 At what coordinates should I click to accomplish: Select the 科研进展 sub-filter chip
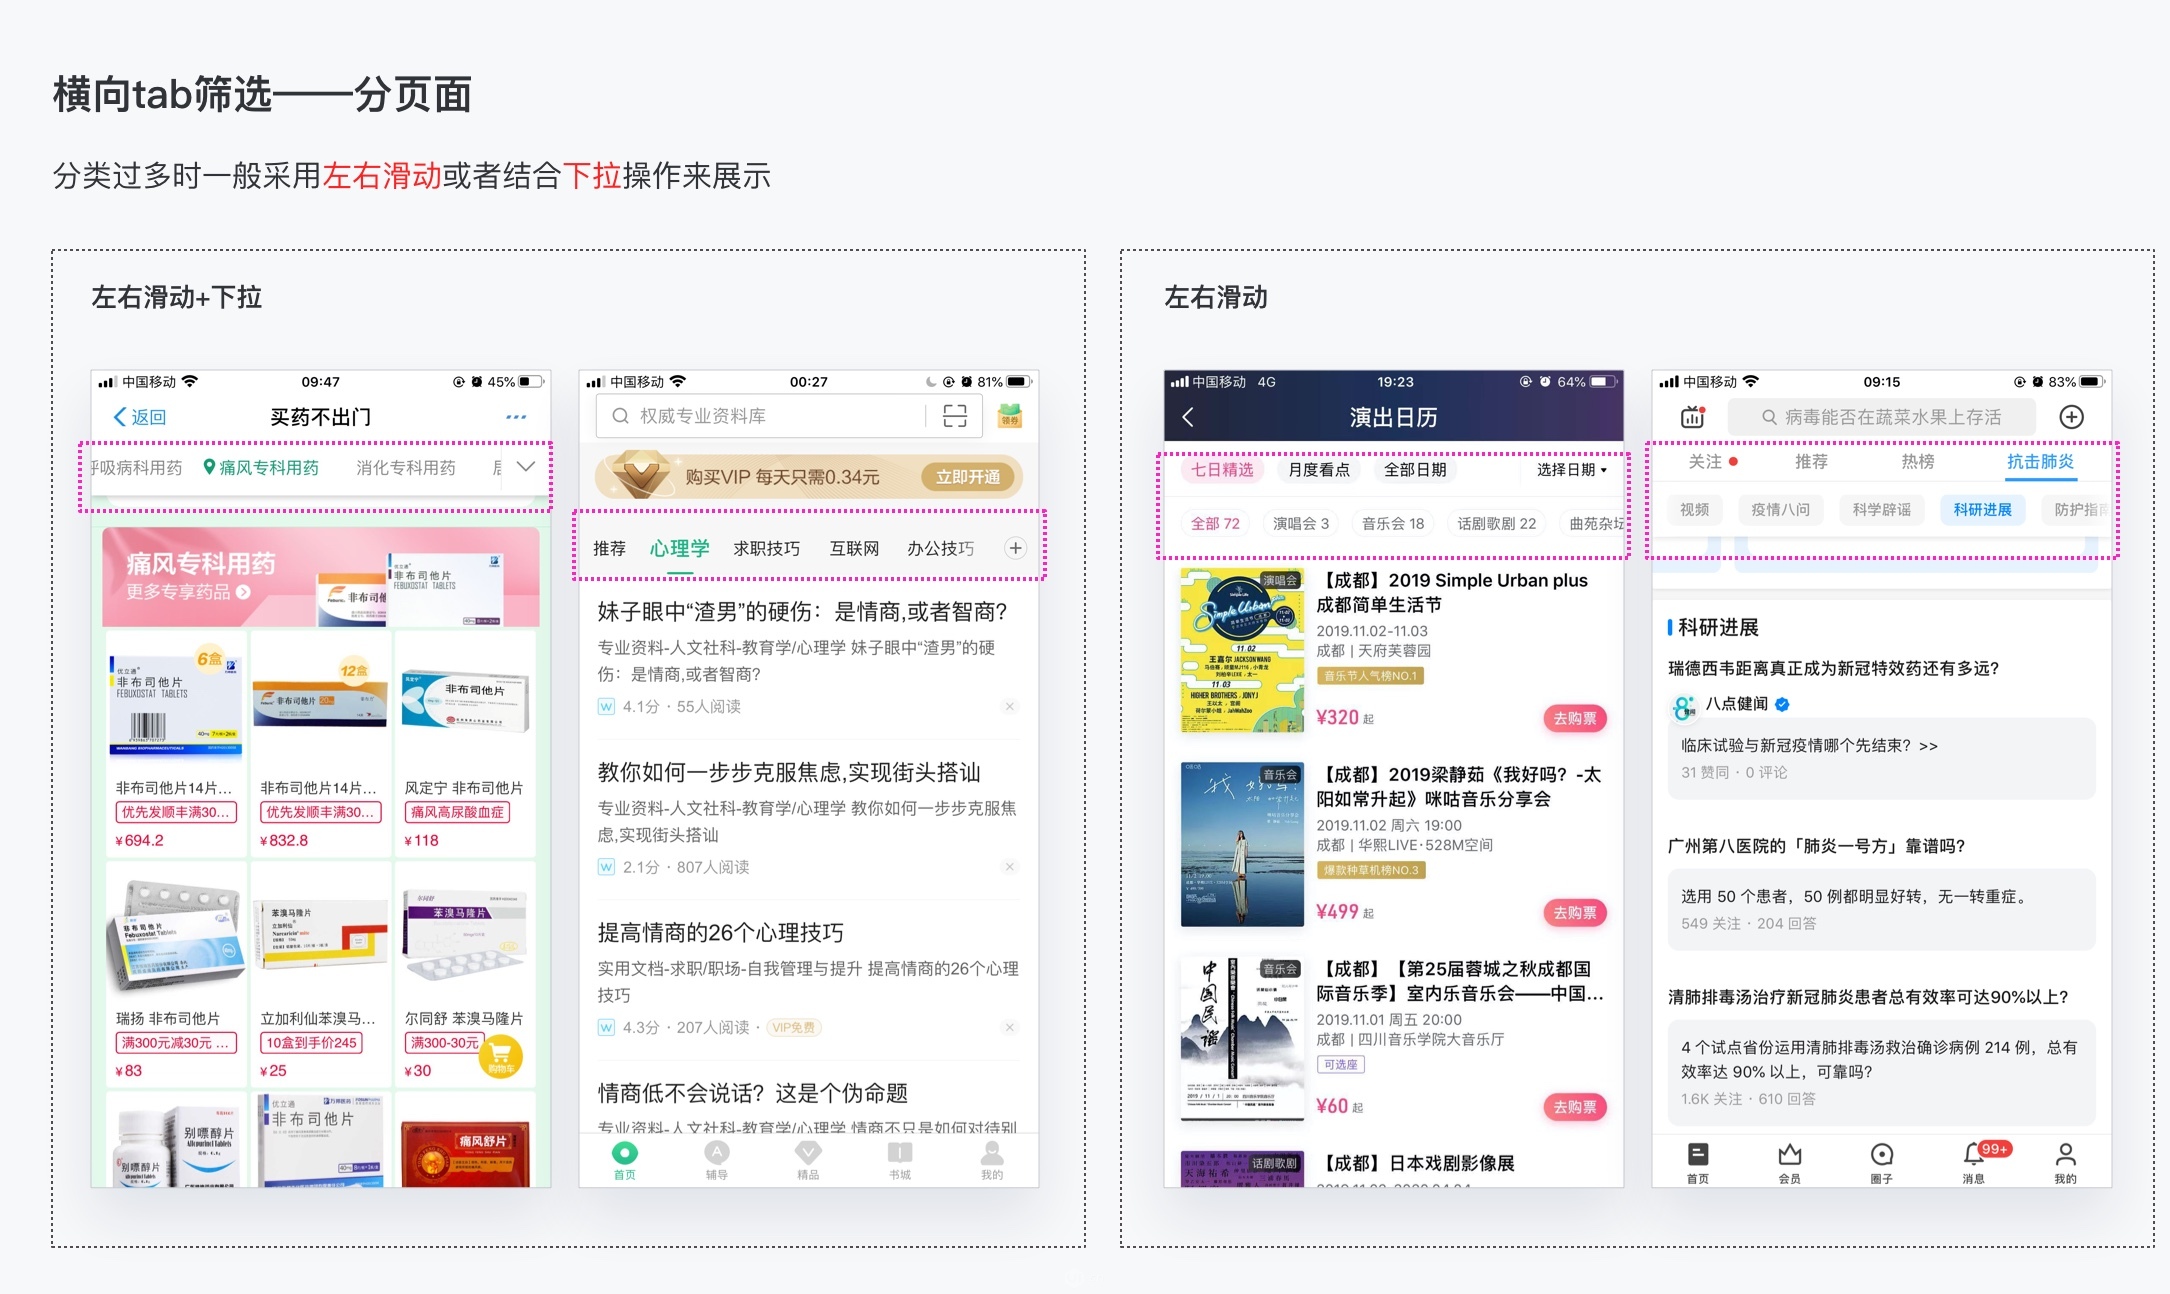pos(1982,510)
